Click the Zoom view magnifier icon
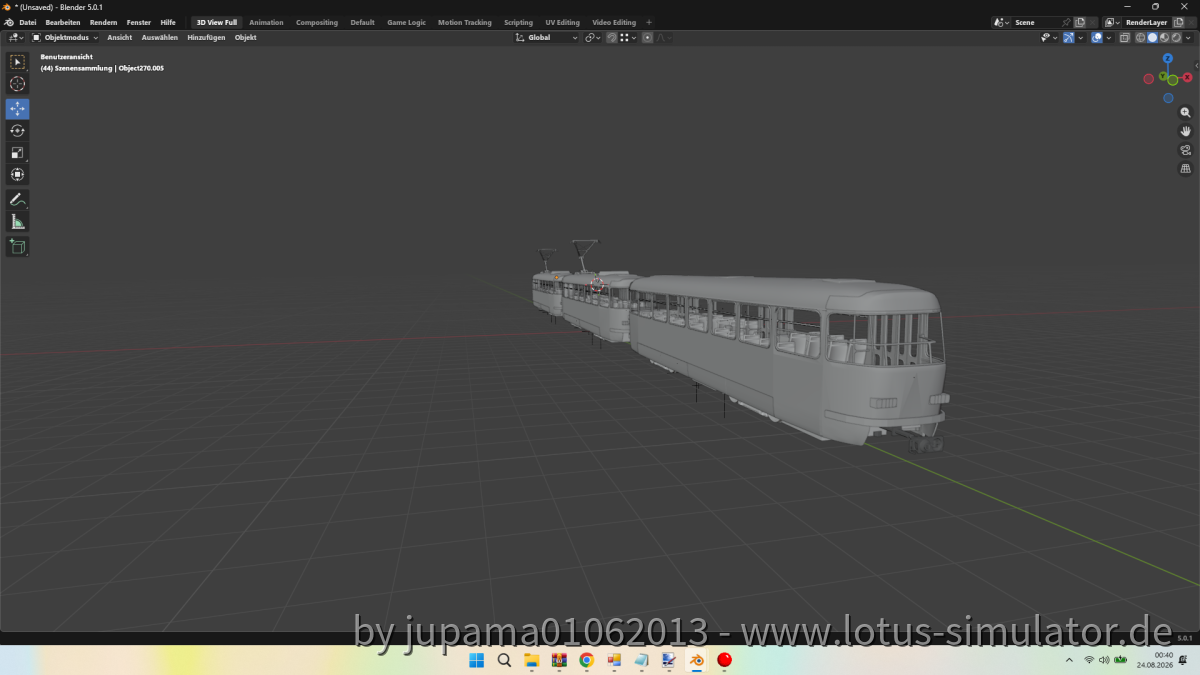The image size is (1200, 675). (x=1186, y=113)
